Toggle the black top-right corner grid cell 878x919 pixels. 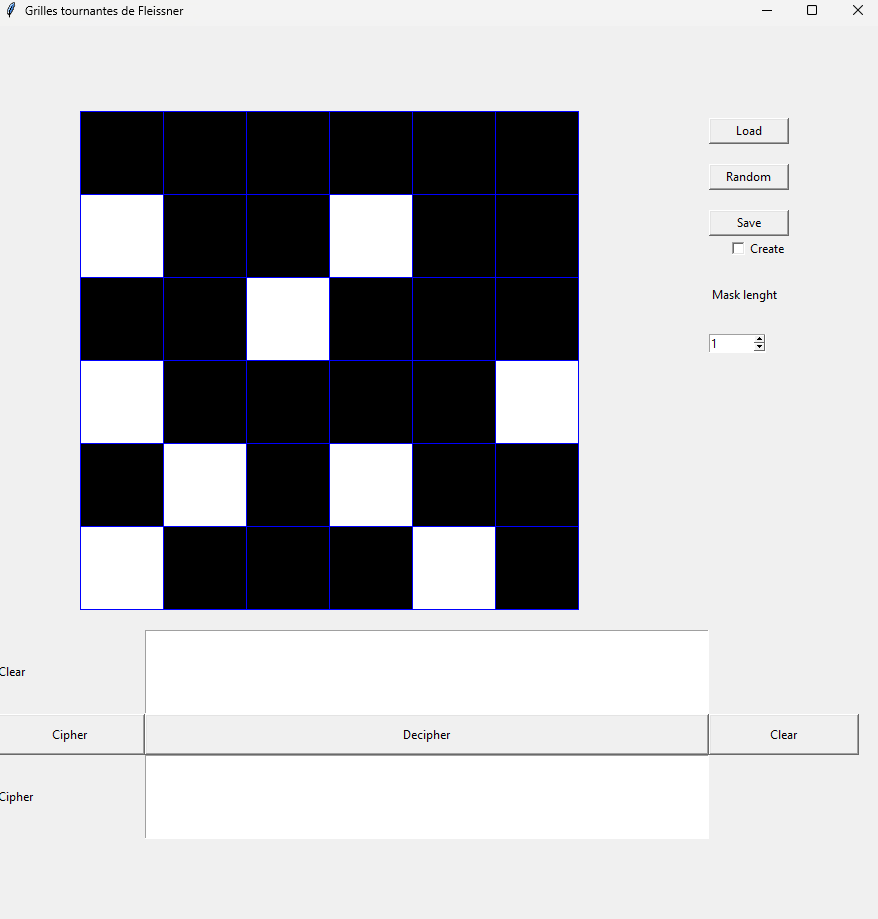pos(537,152)
